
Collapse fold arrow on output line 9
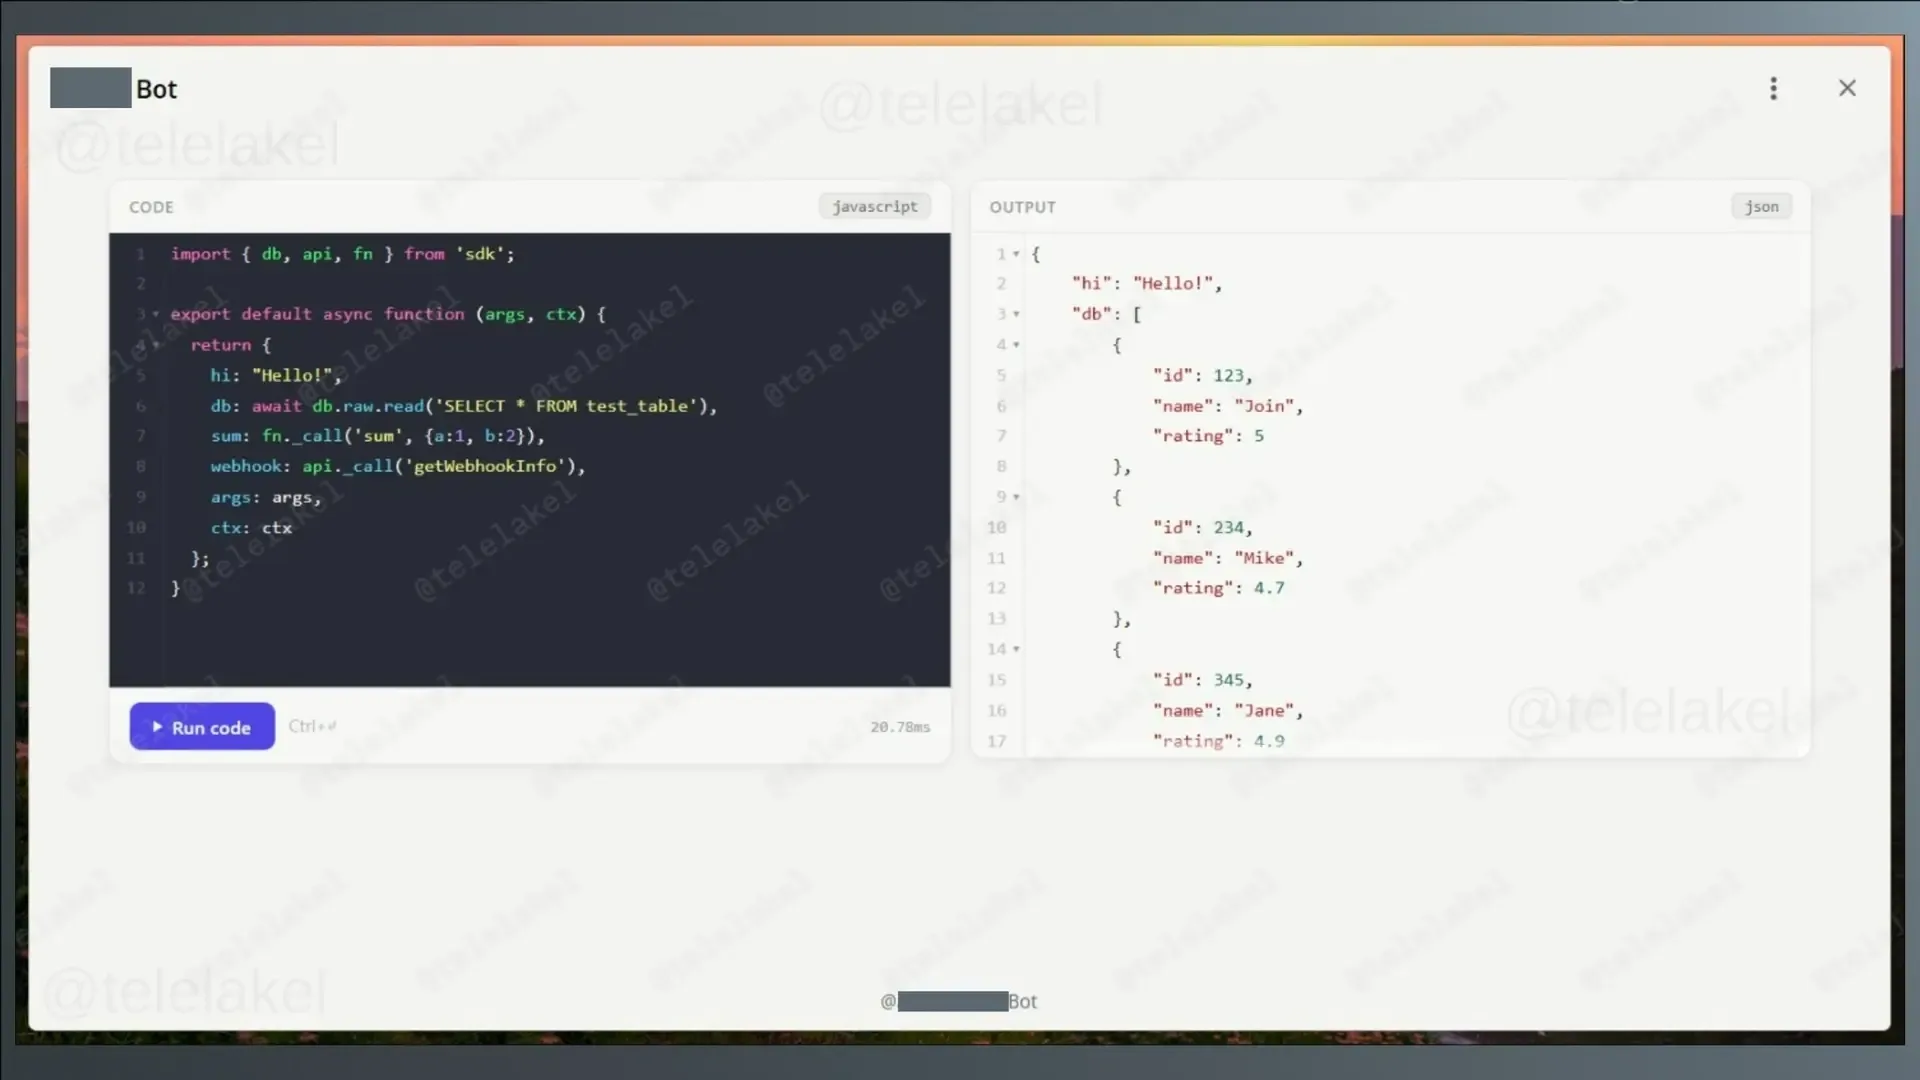(x=1016, y=497)
